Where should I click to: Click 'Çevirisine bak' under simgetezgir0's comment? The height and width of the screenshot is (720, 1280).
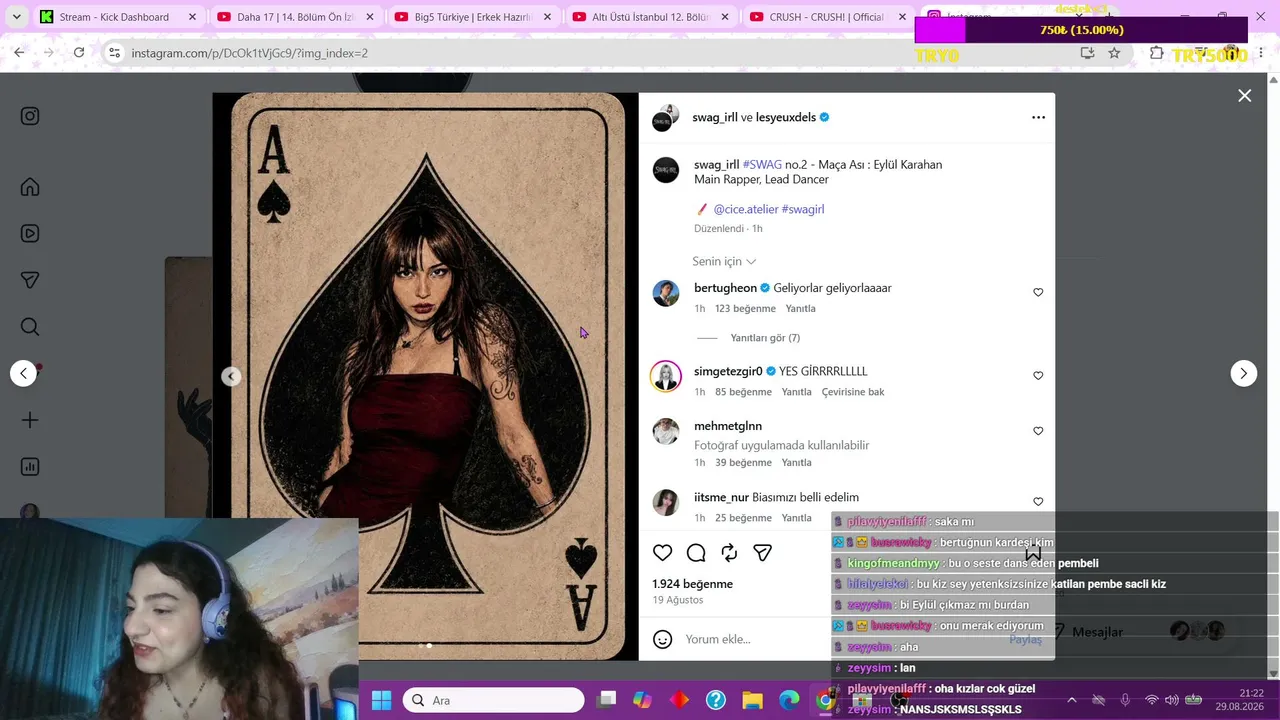853,392
